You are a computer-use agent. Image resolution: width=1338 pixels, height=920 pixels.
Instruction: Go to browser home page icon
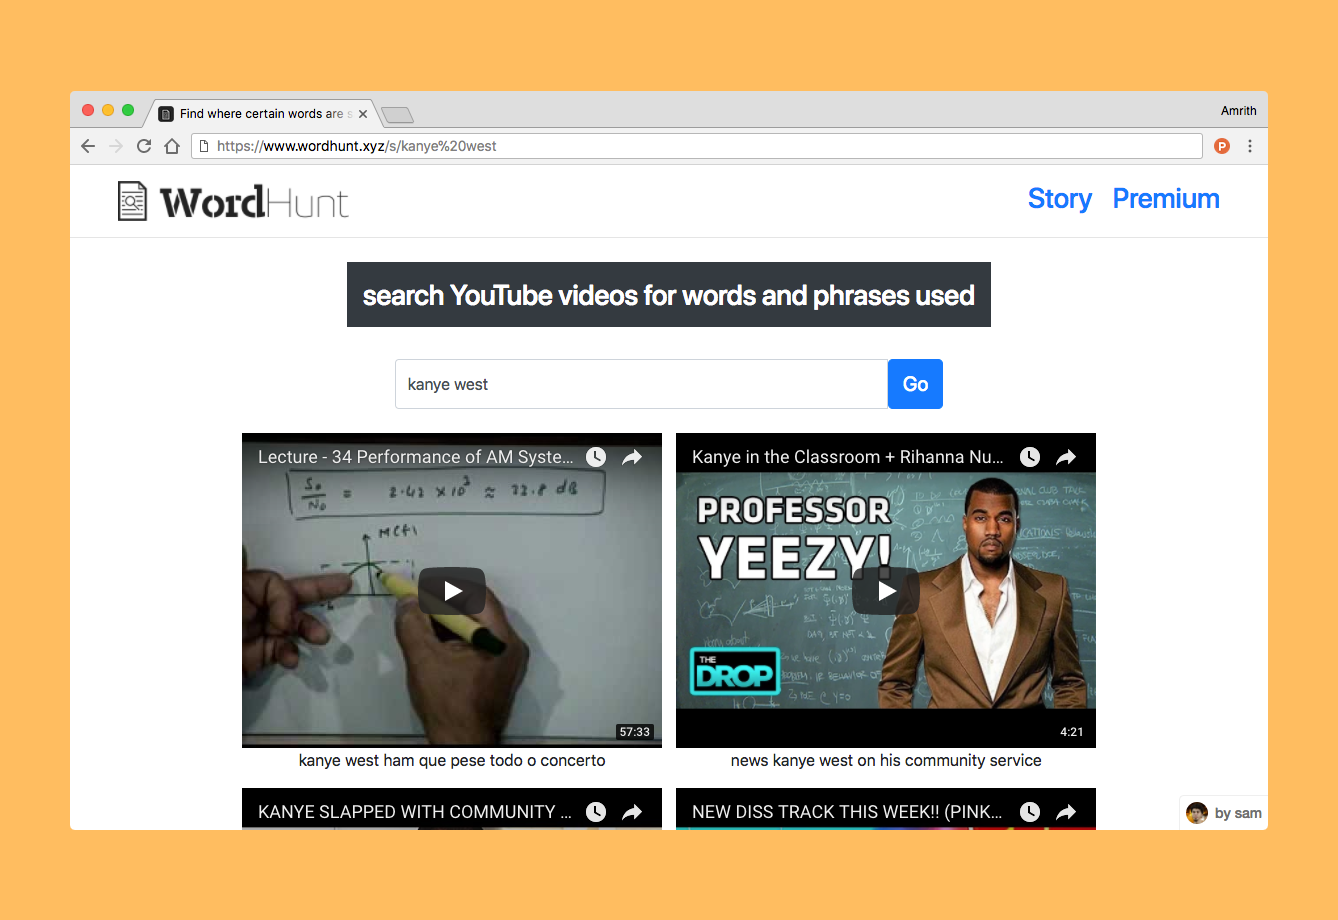coord(172,146)
